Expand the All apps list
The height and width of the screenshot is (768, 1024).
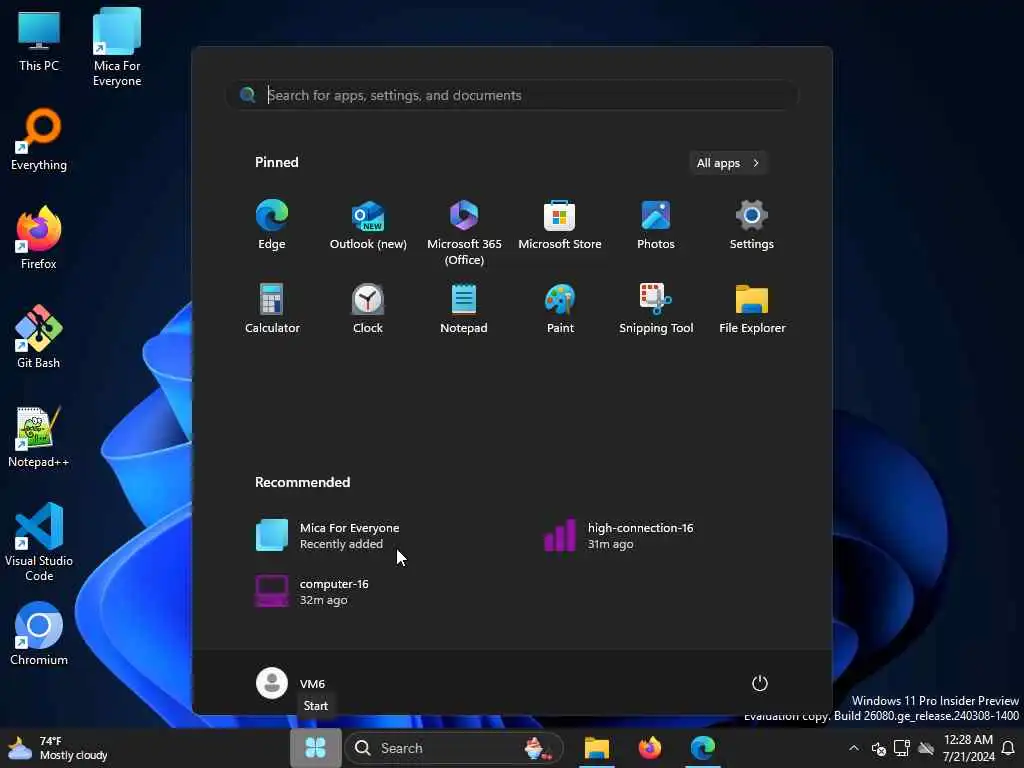(728, 163)
